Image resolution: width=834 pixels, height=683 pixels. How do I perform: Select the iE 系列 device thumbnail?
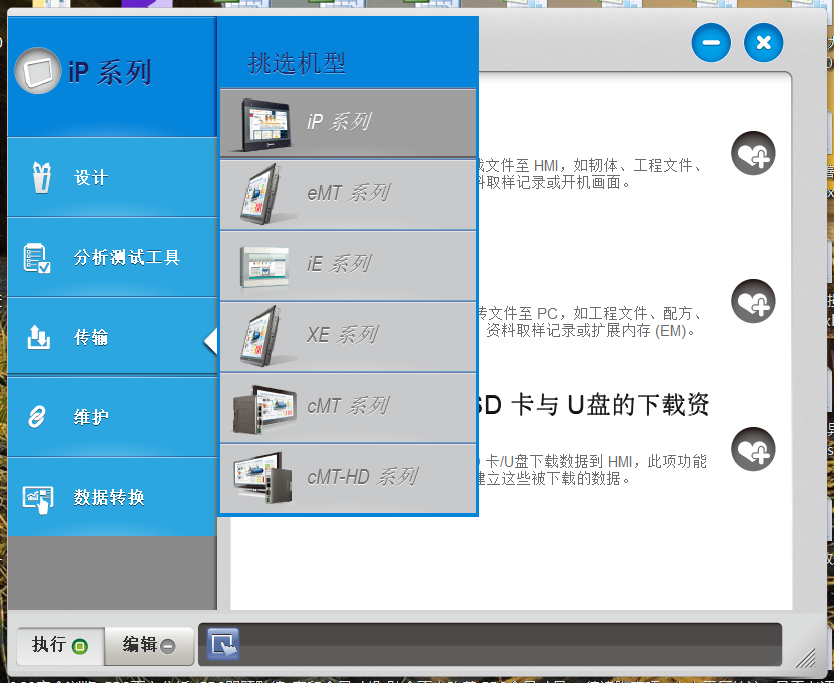(x=265, y=265)
